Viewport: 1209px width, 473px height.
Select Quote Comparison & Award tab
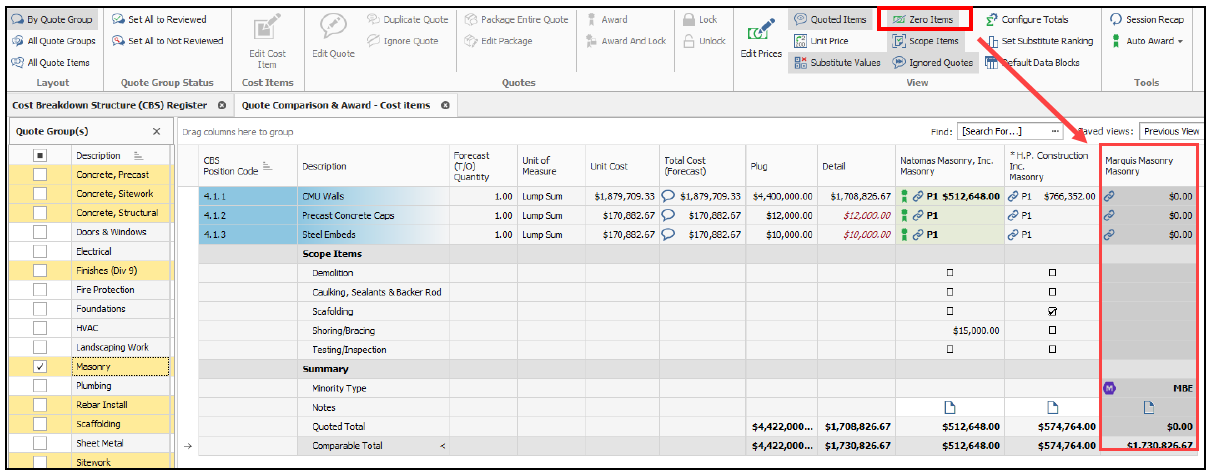pyautogui.click(x=335, y=105)
